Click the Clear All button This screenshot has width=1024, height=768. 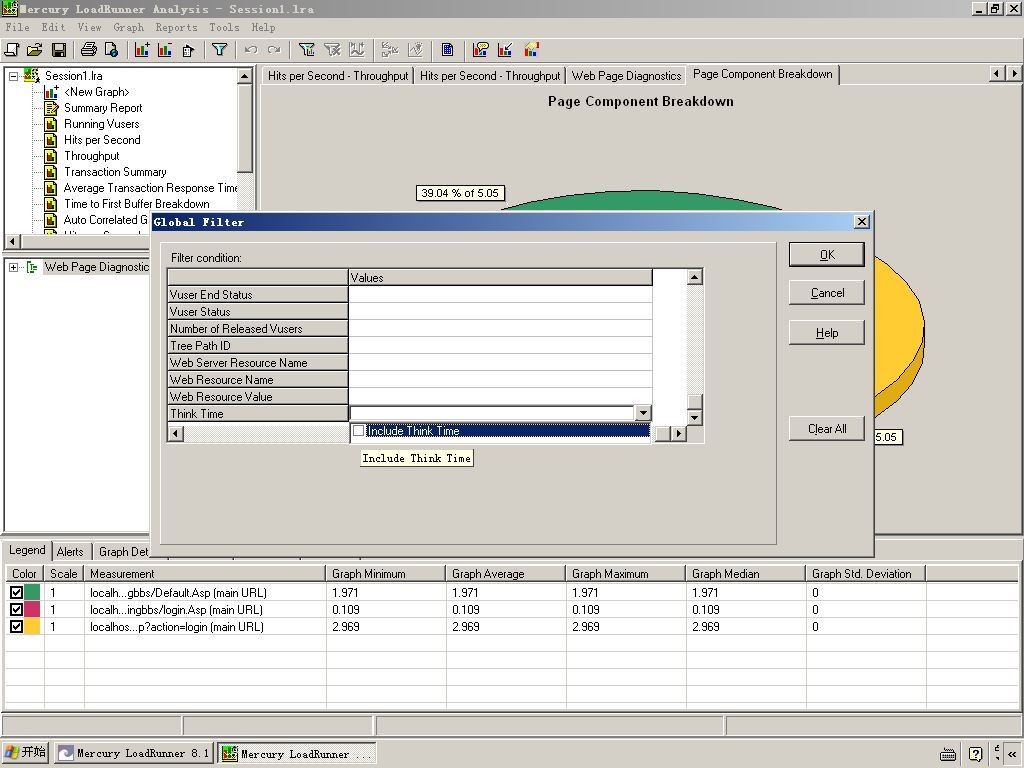coord(827,429)
